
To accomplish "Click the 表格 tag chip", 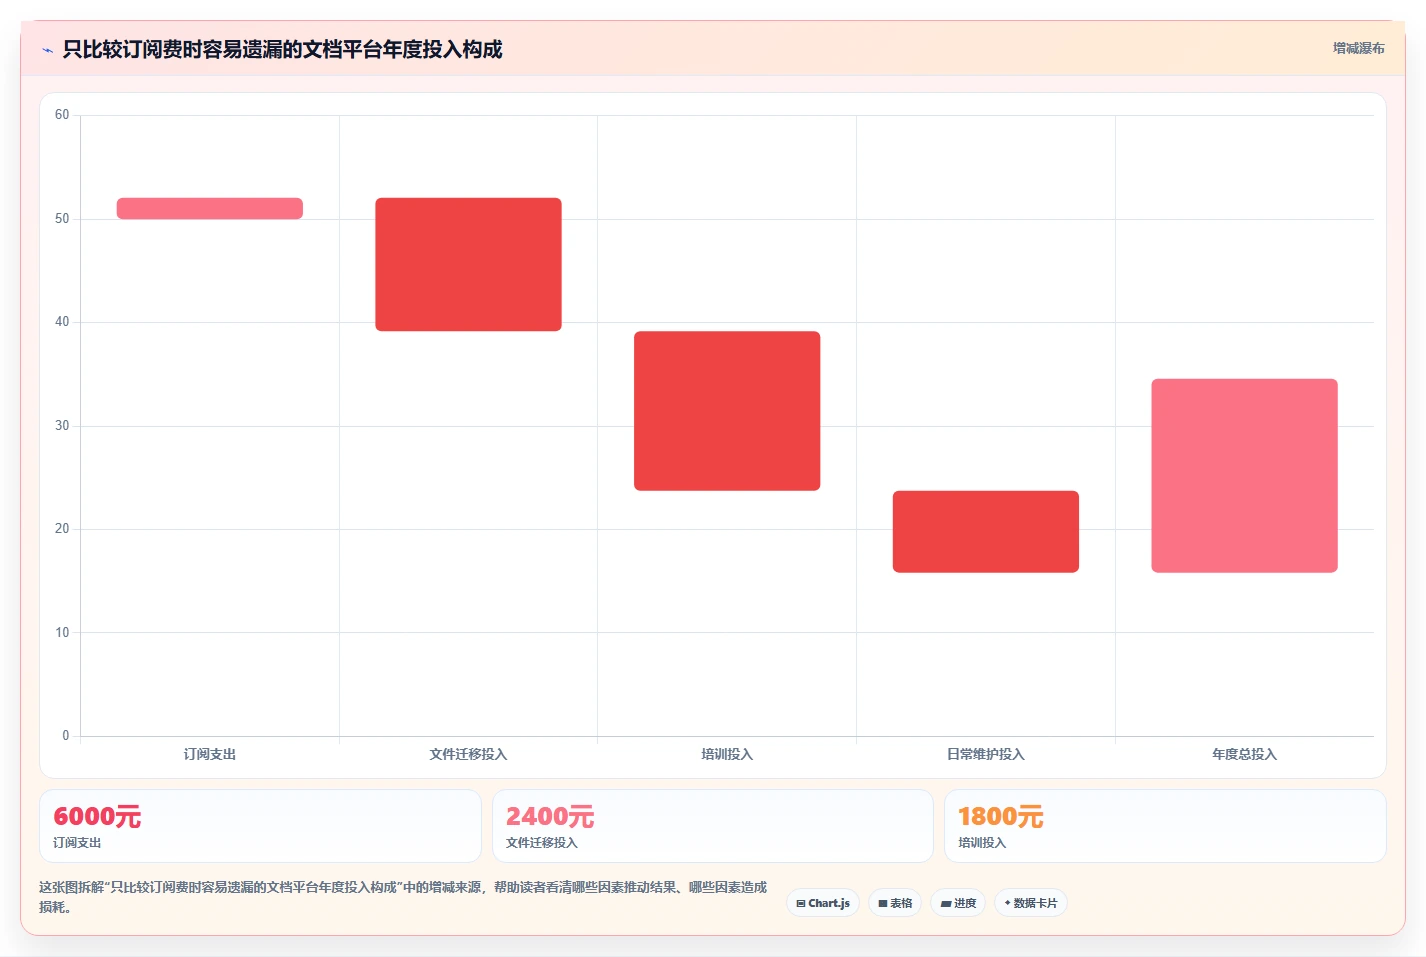I will pos(895,903).
